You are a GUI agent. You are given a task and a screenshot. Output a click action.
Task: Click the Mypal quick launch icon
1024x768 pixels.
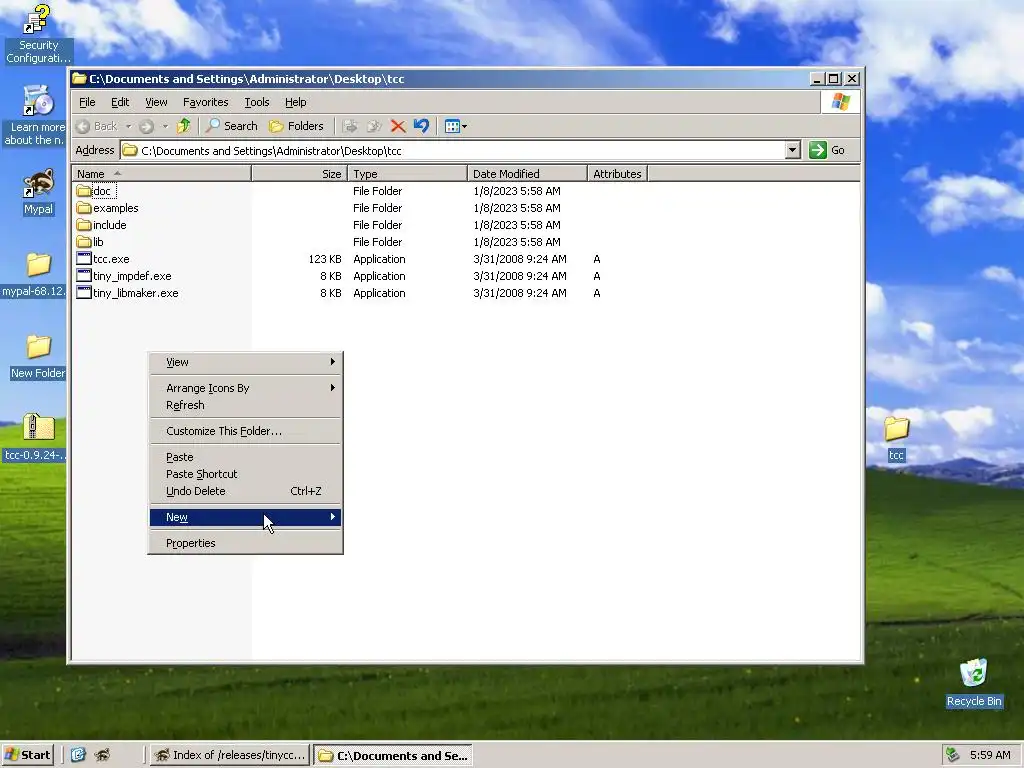click(x=102, y=755)
